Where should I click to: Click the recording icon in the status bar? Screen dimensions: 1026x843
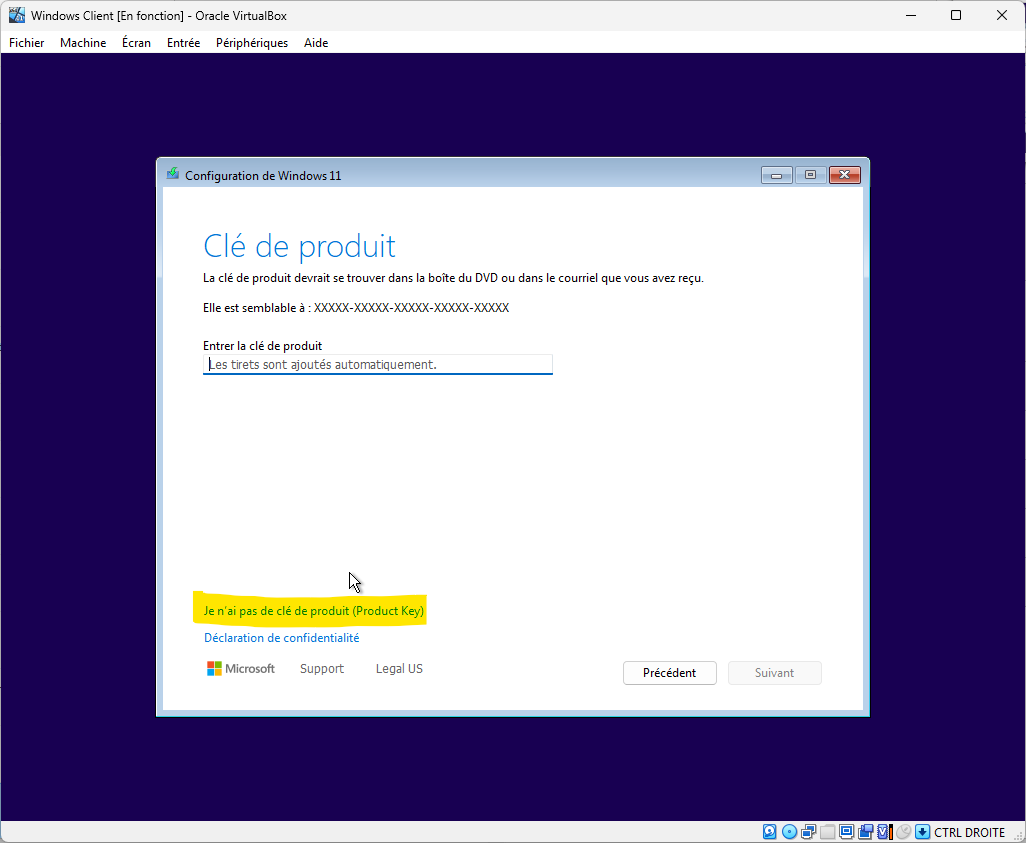pos(866,832)
